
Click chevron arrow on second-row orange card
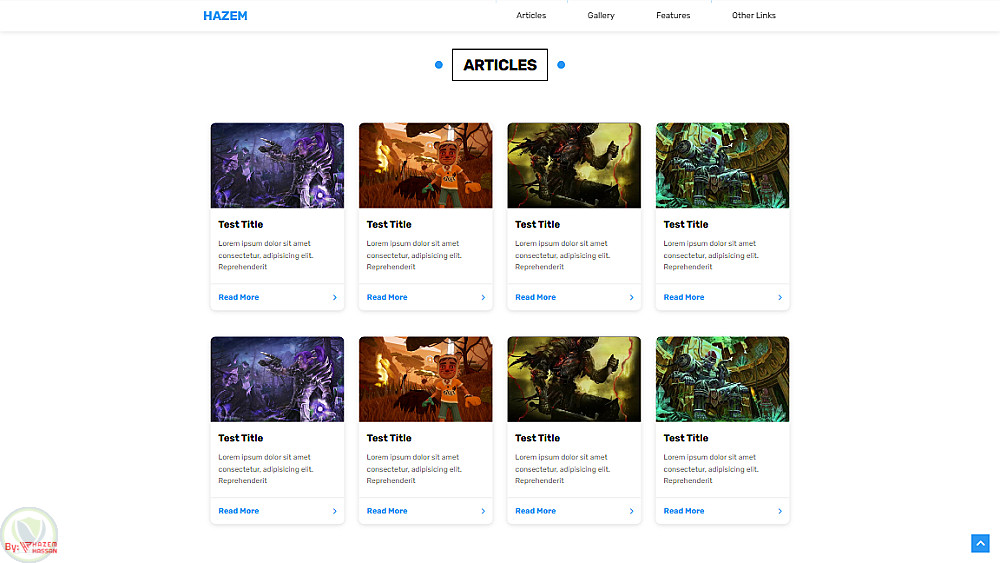click(483, 511)
